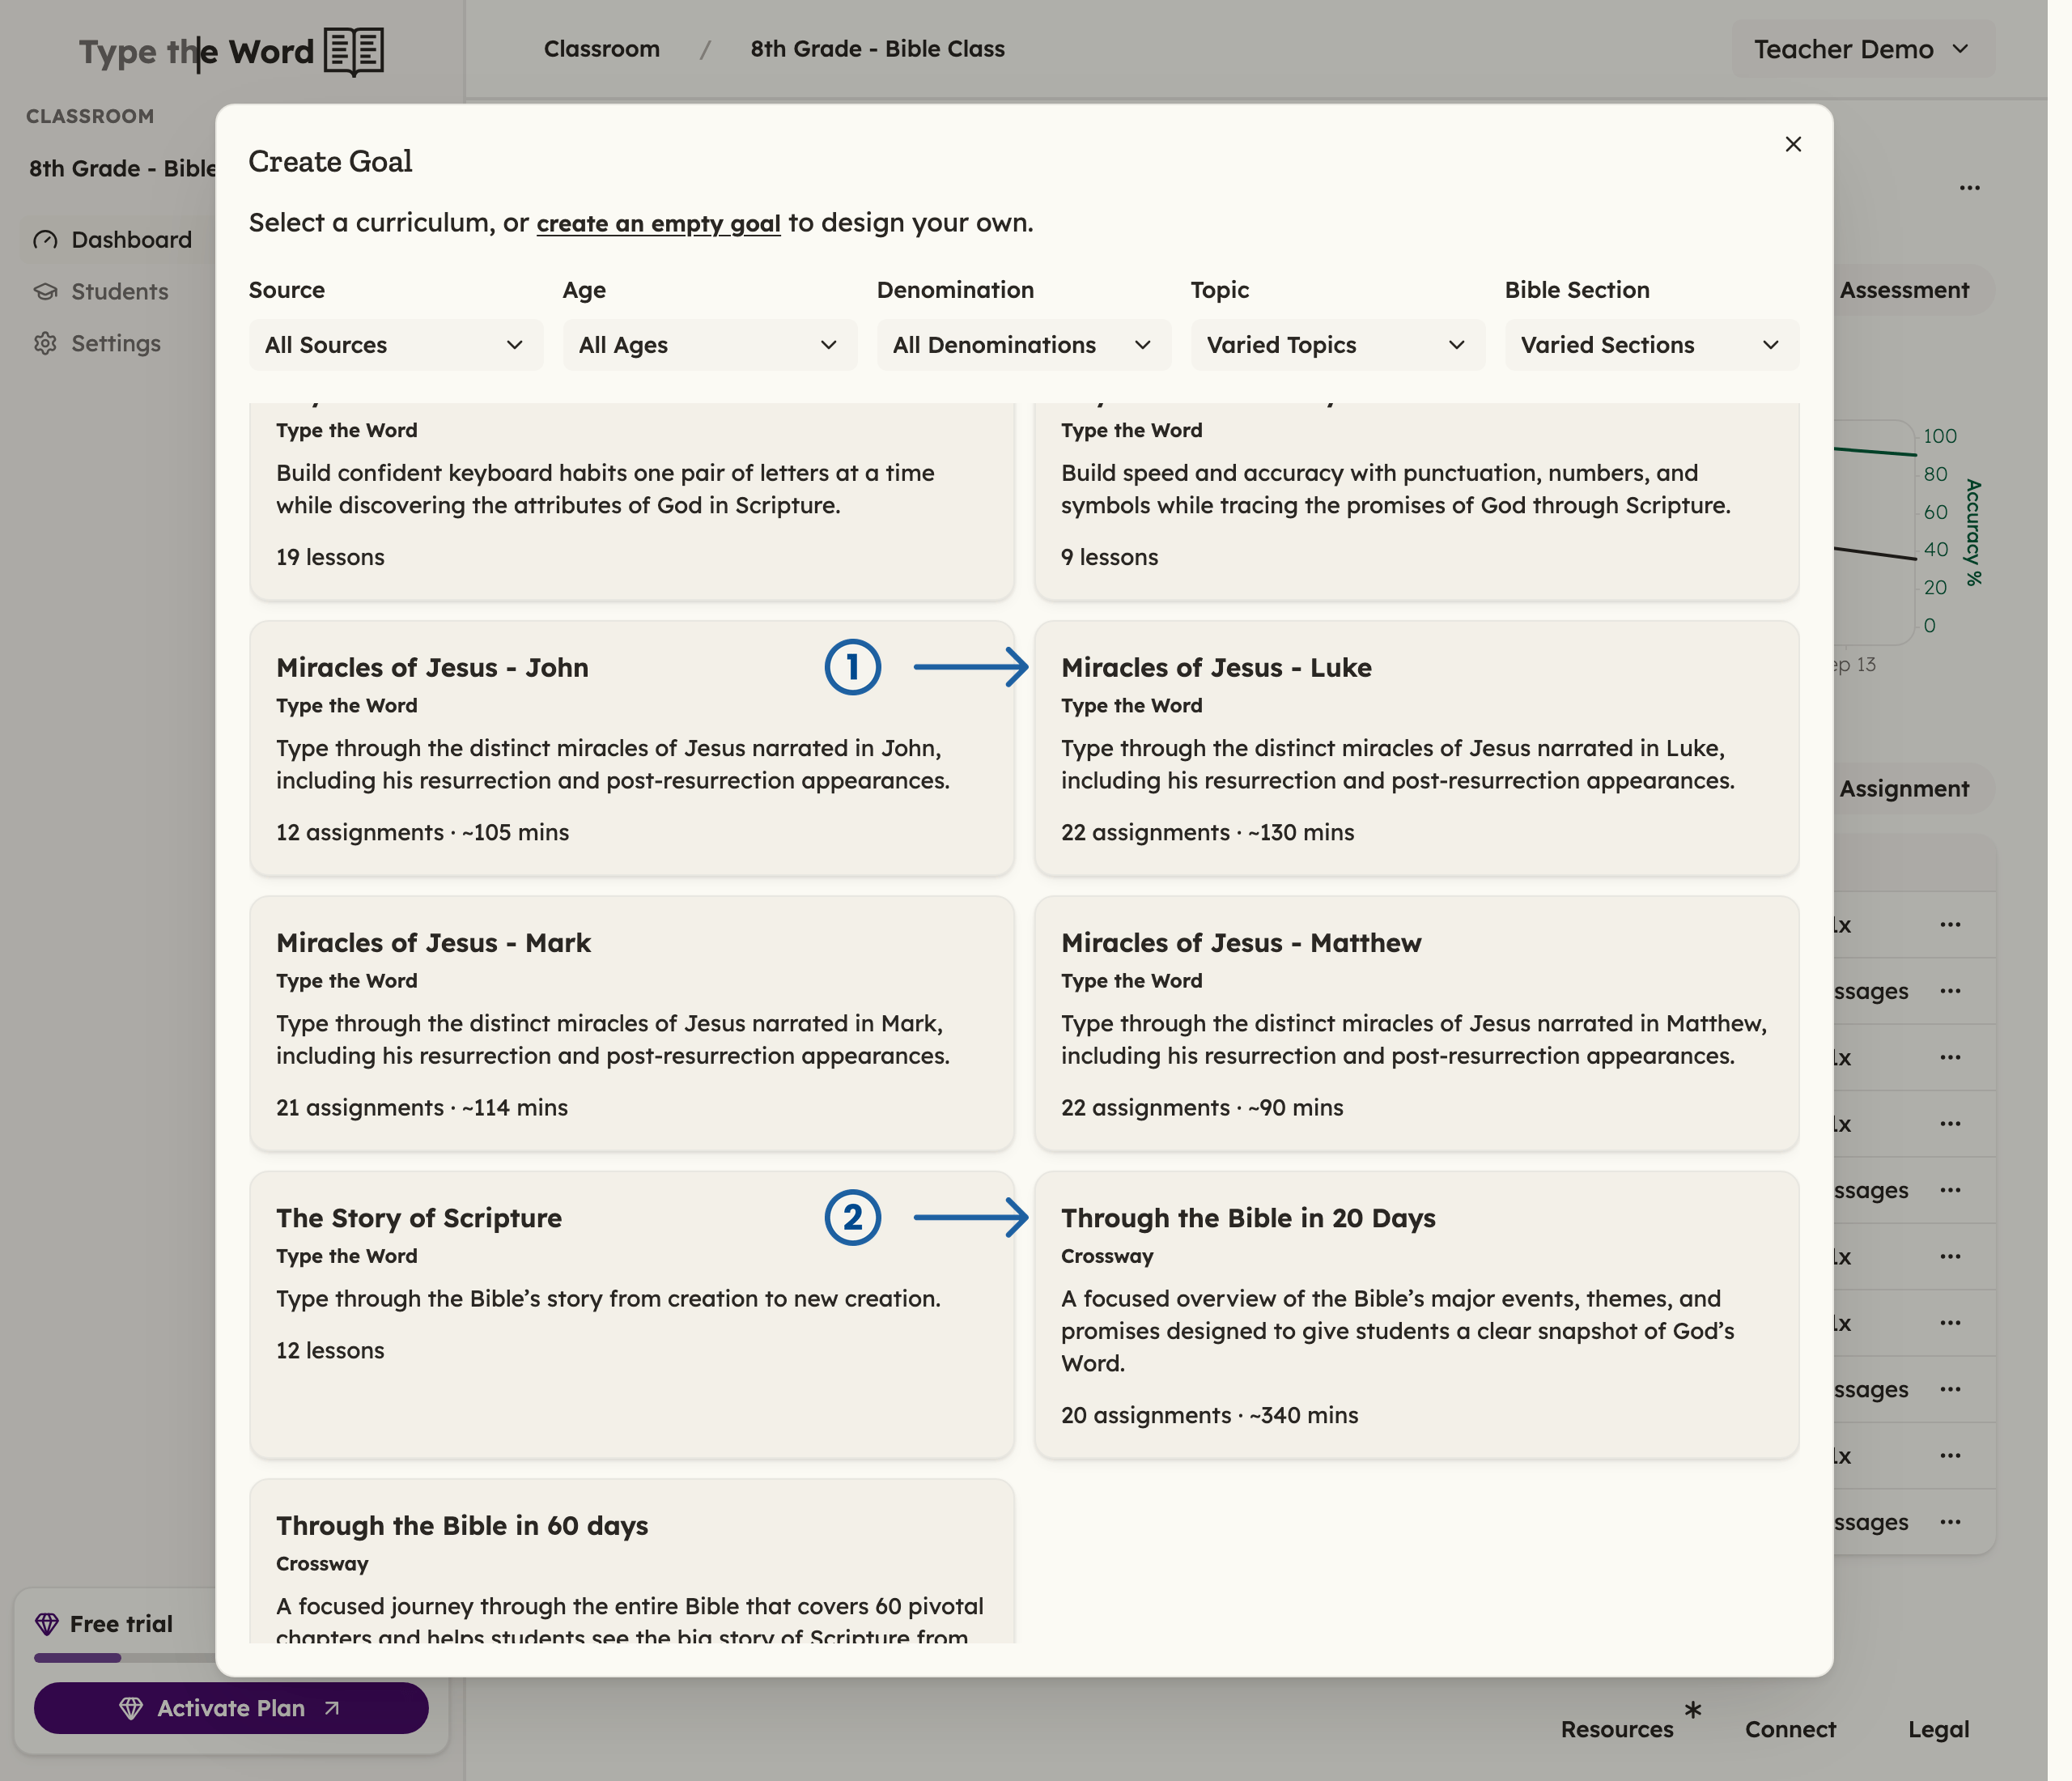Select the 19 lessons keyboard habits curriculum card
The height and width of the screenshot is (1781, 2072).
[x=632, y=502]
